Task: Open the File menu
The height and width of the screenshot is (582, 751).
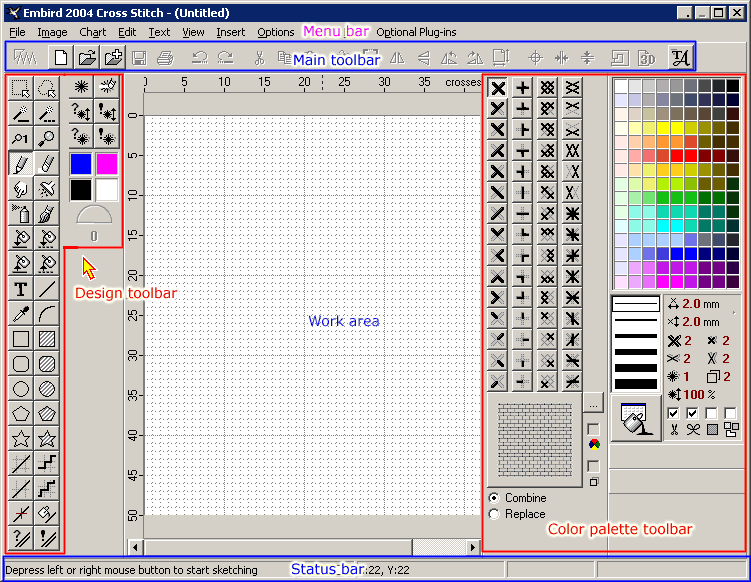Action: 17,32
